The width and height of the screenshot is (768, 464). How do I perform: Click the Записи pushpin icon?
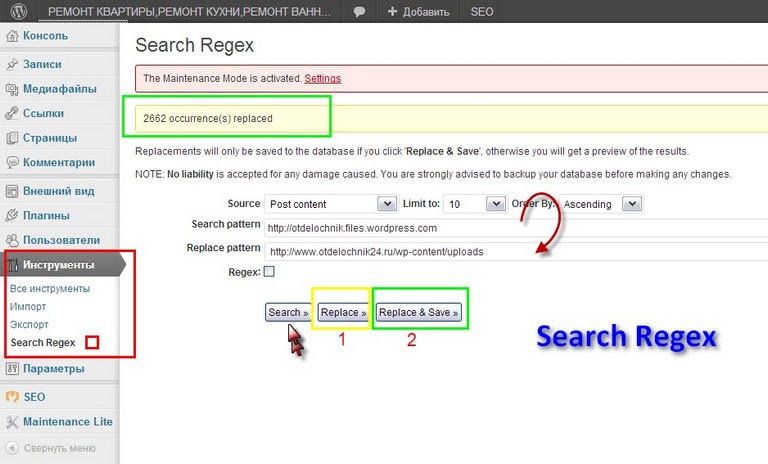[x=12, y=64]
